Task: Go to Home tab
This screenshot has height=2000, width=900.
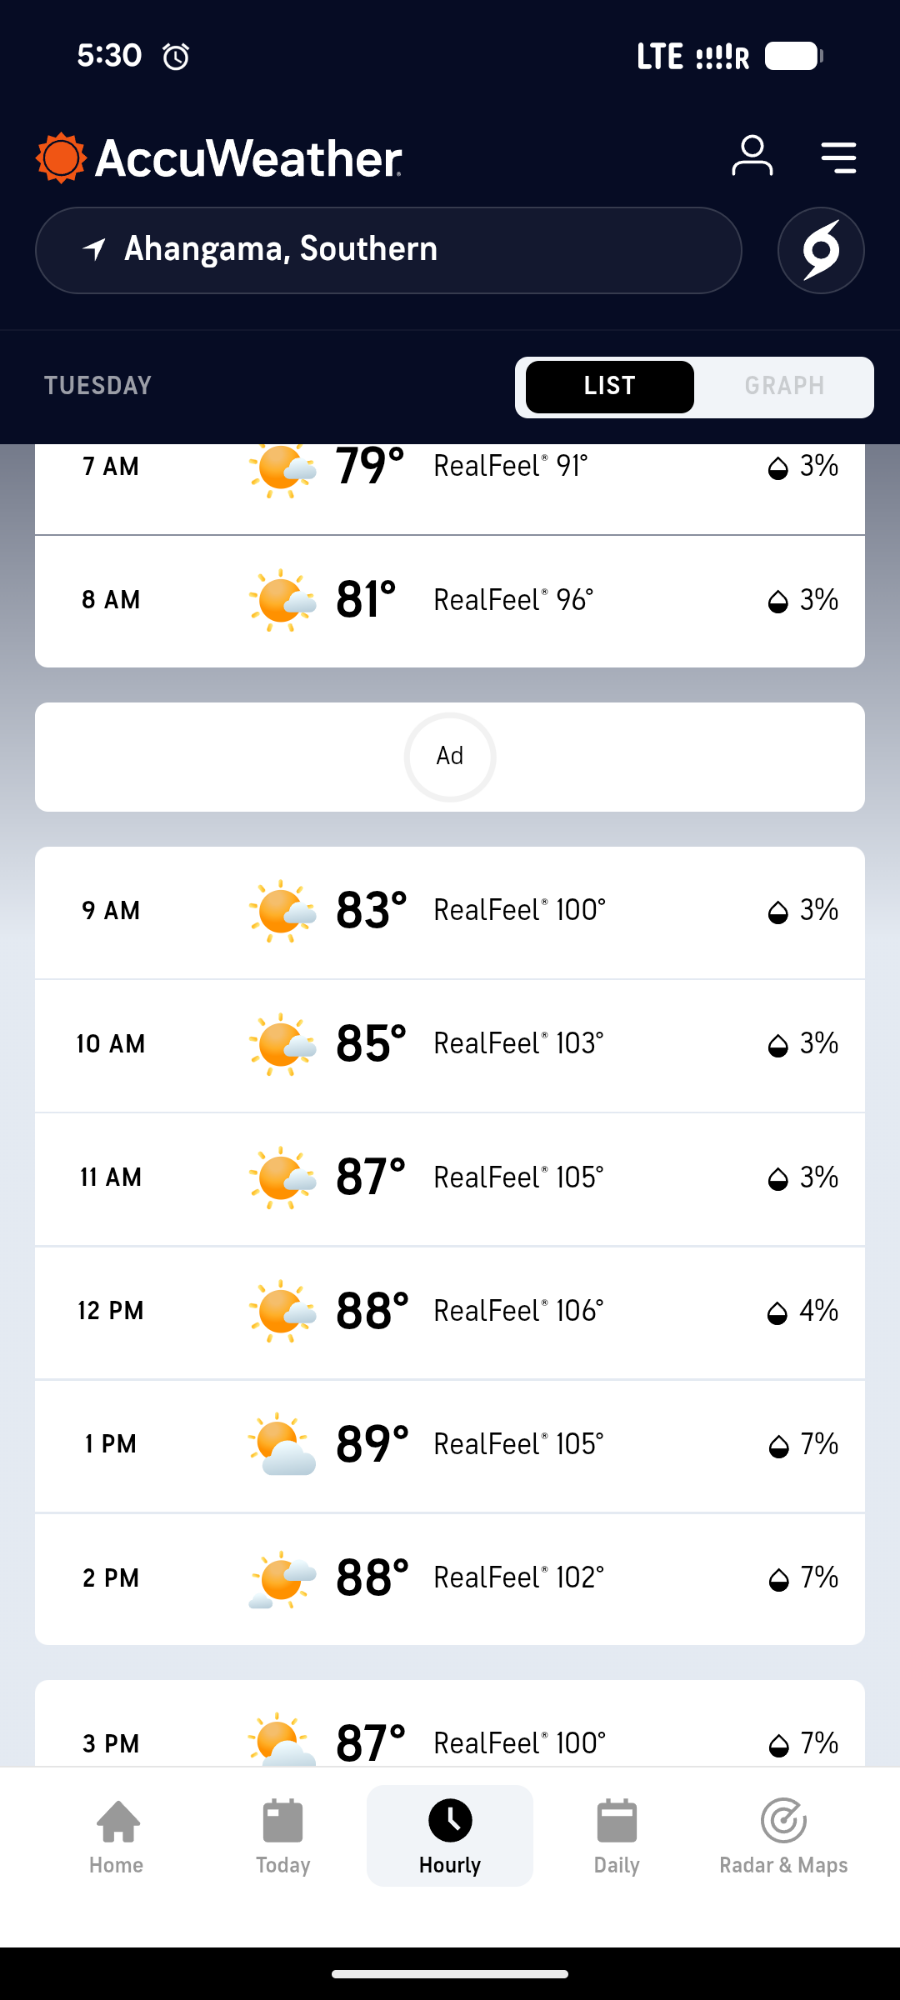Action: pos(117,1836)
